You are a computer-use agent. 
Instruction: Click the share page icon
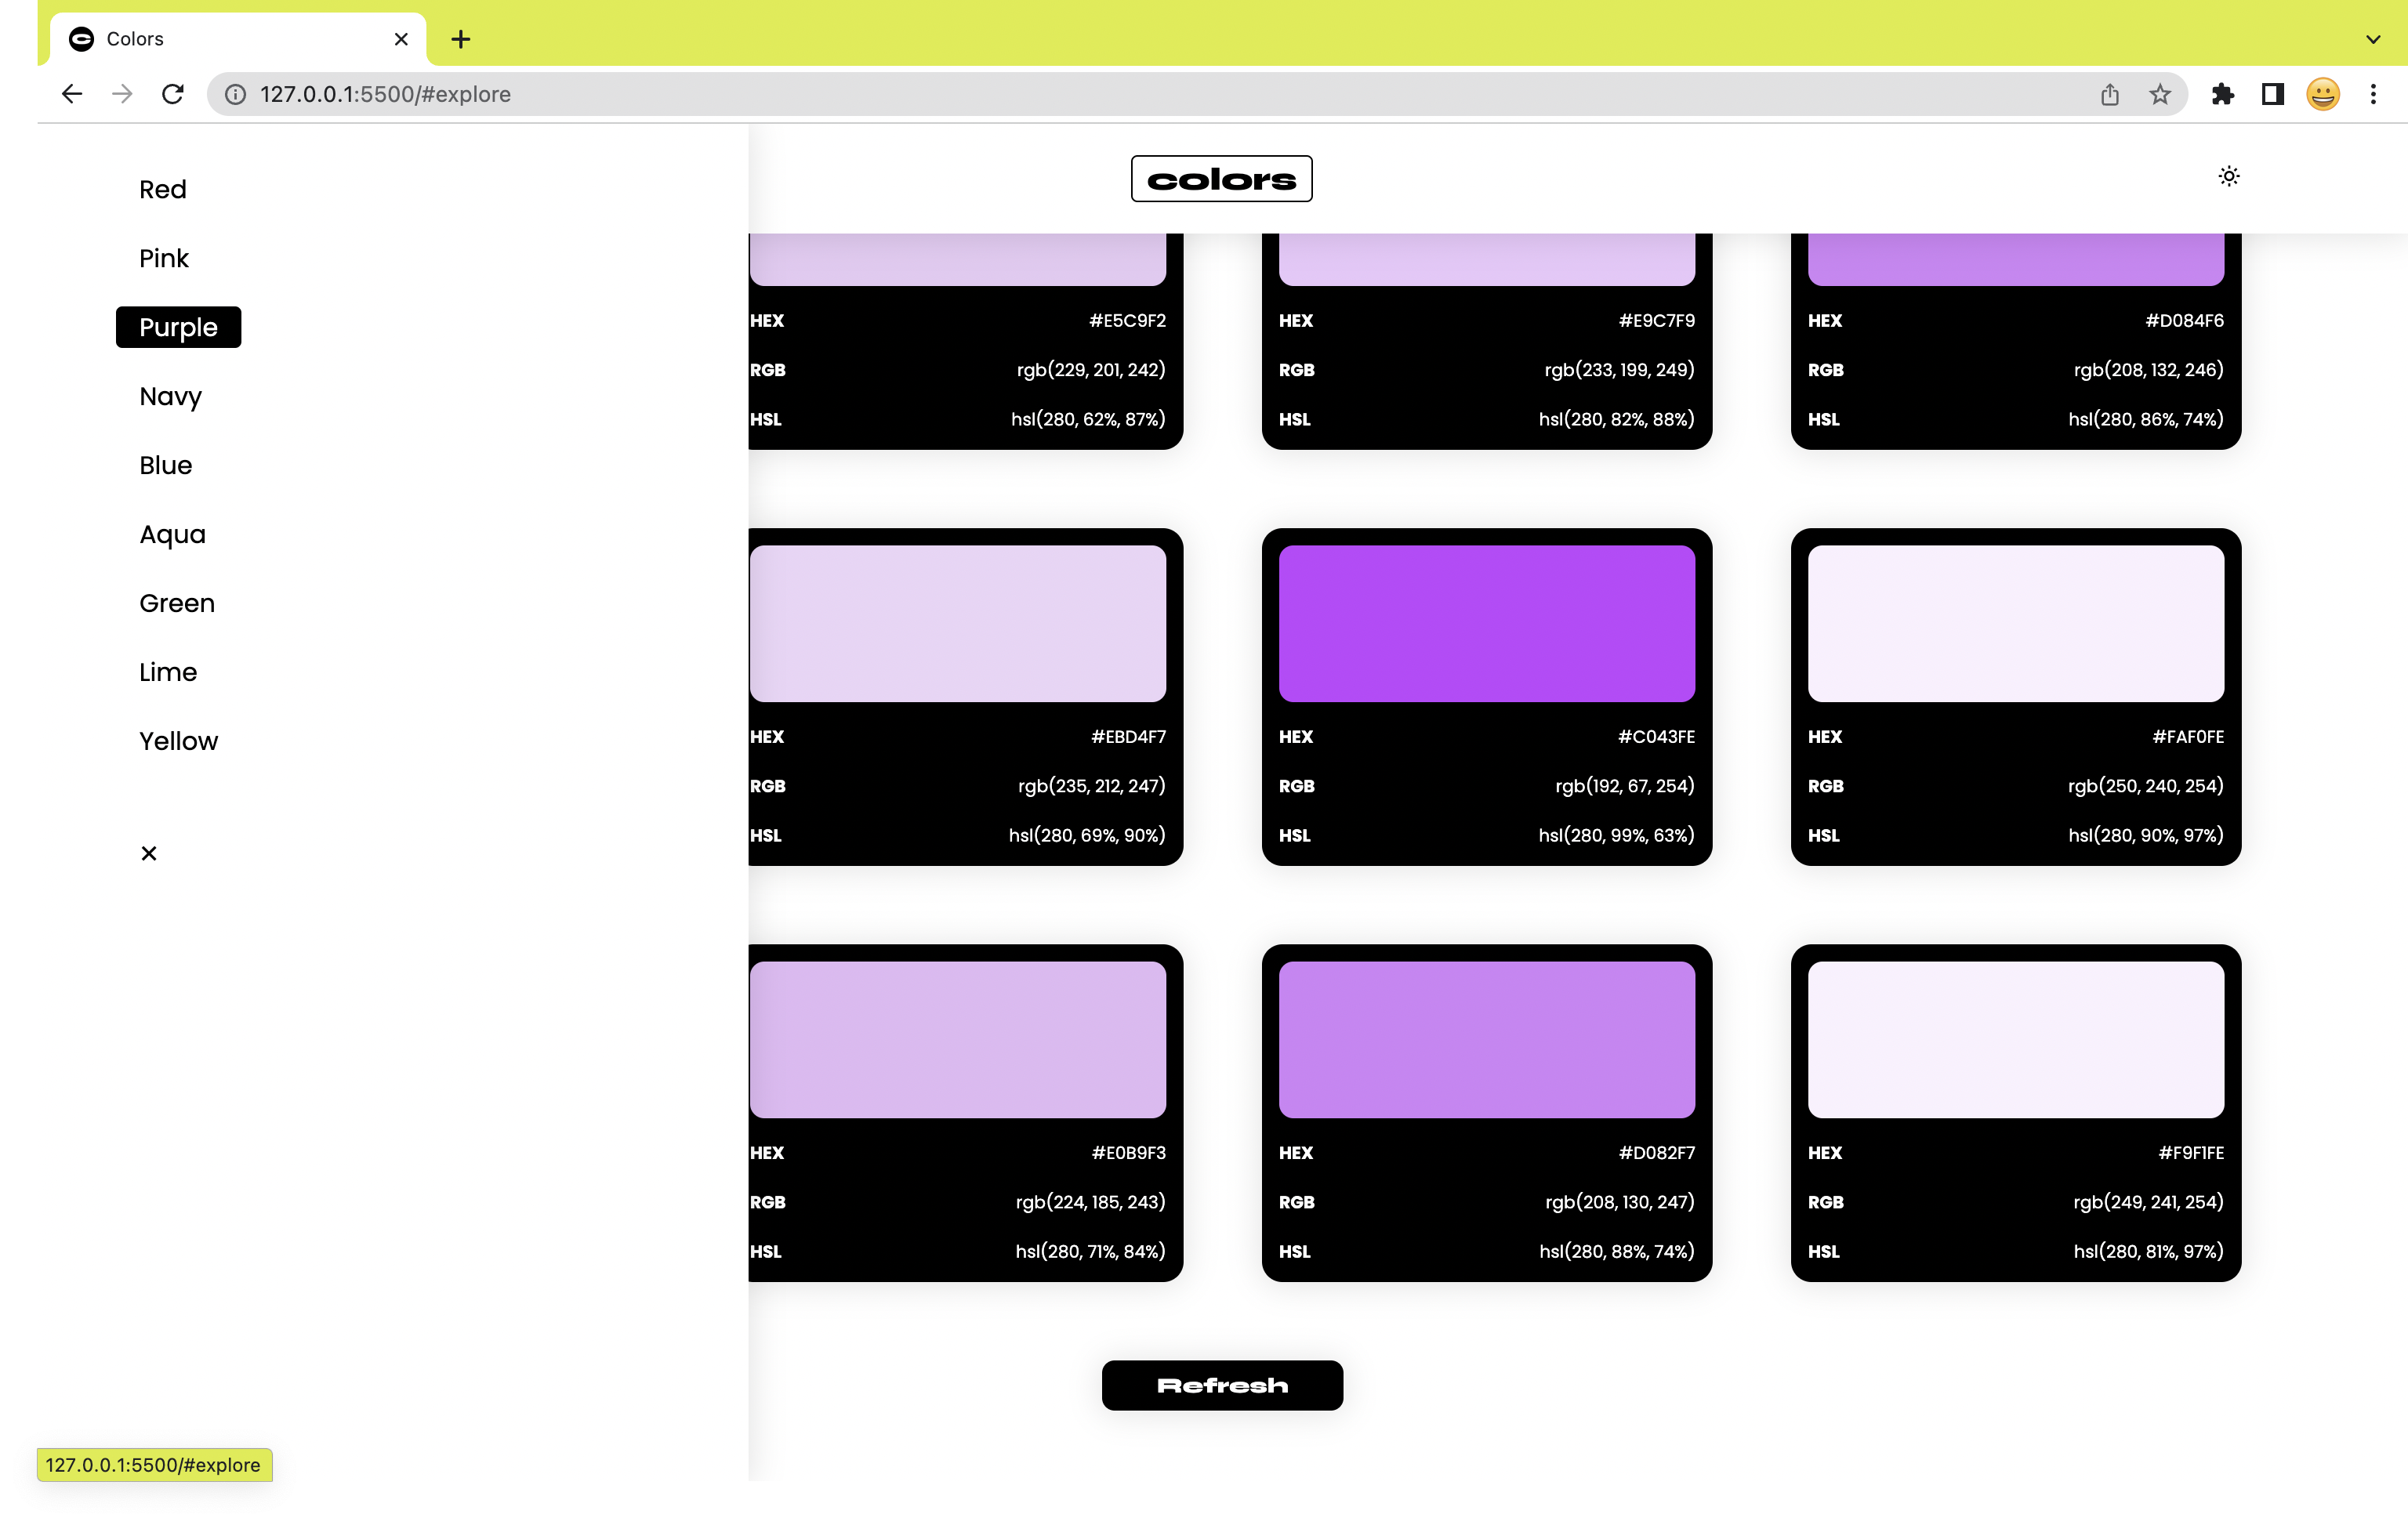(x=2110, y=94)
